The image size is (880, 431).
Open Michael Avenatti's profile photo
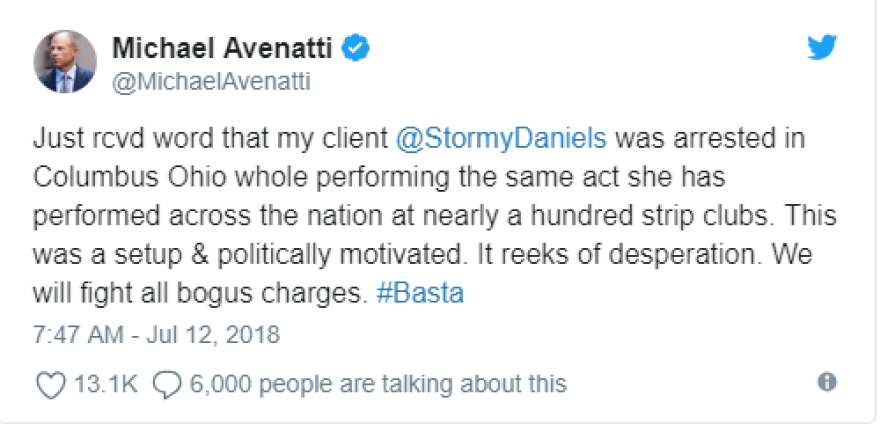pos(65,61)
